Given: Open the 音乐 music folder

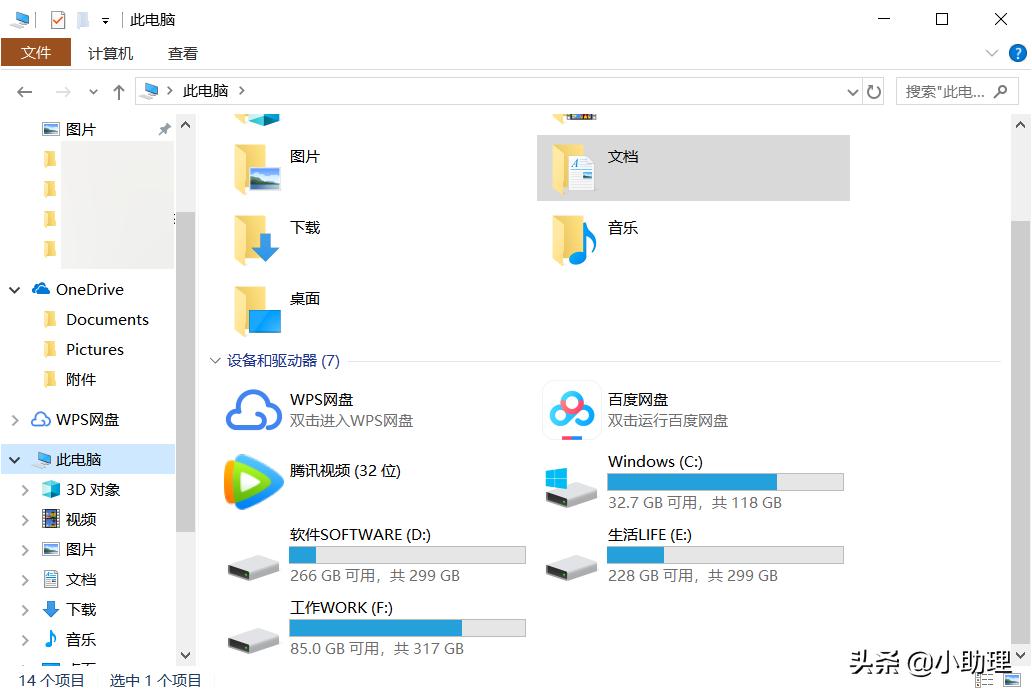Looking at the screenshot, I should (574, 239).
